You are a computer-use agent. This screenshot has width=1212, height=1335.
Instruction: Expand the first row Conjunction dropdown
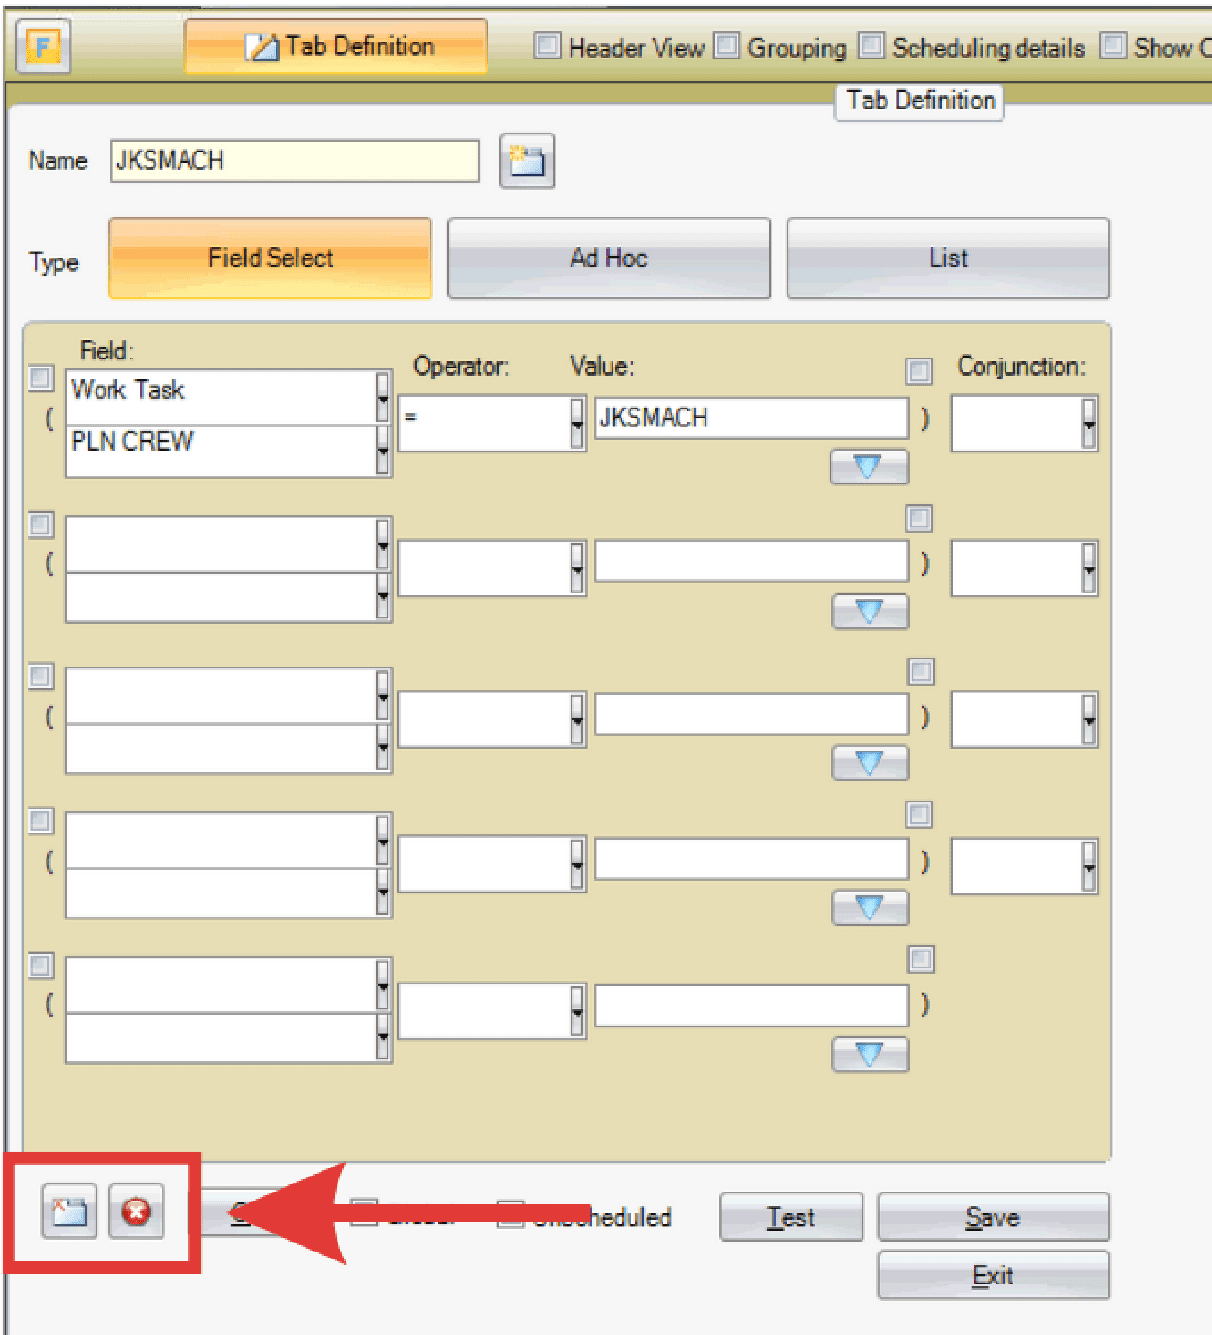click(x=1089, y=423)
